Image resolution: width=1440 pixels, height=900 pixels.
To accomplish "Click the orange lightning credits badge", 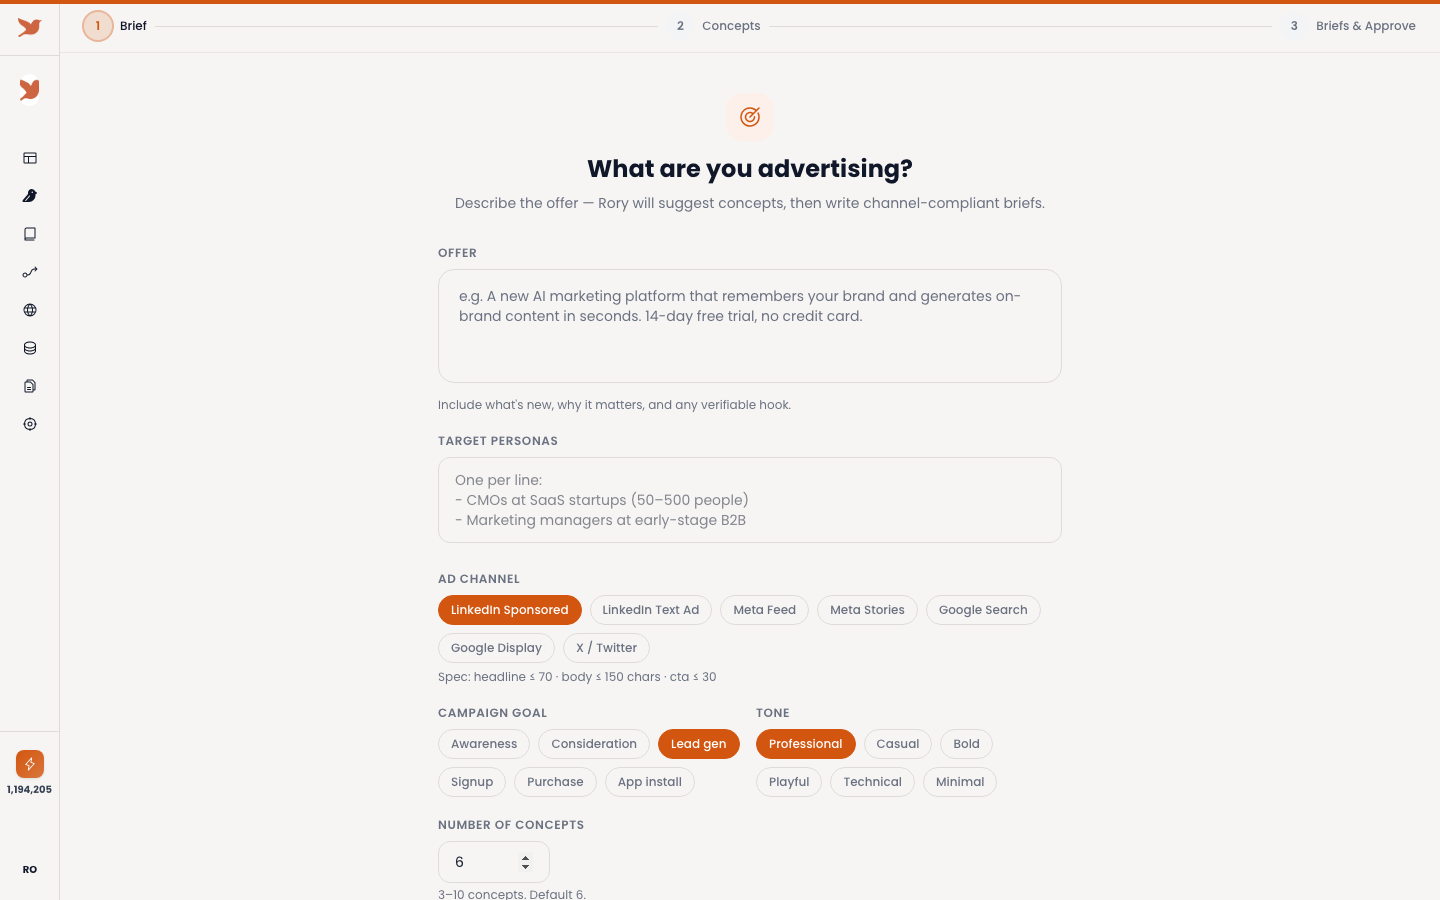I will click(x=29, y=763).
